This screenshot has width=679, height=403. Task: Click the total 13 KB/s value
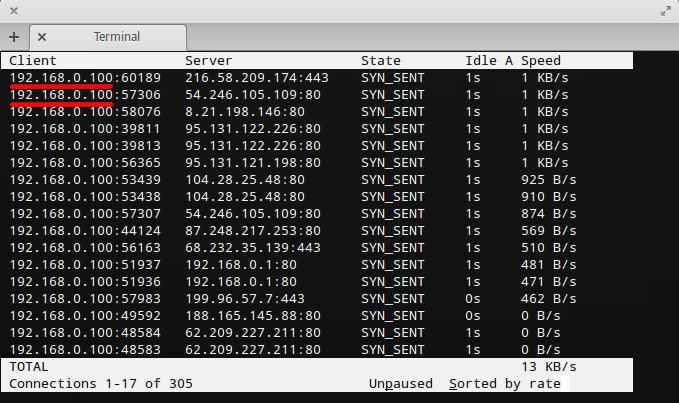point(549,367)
